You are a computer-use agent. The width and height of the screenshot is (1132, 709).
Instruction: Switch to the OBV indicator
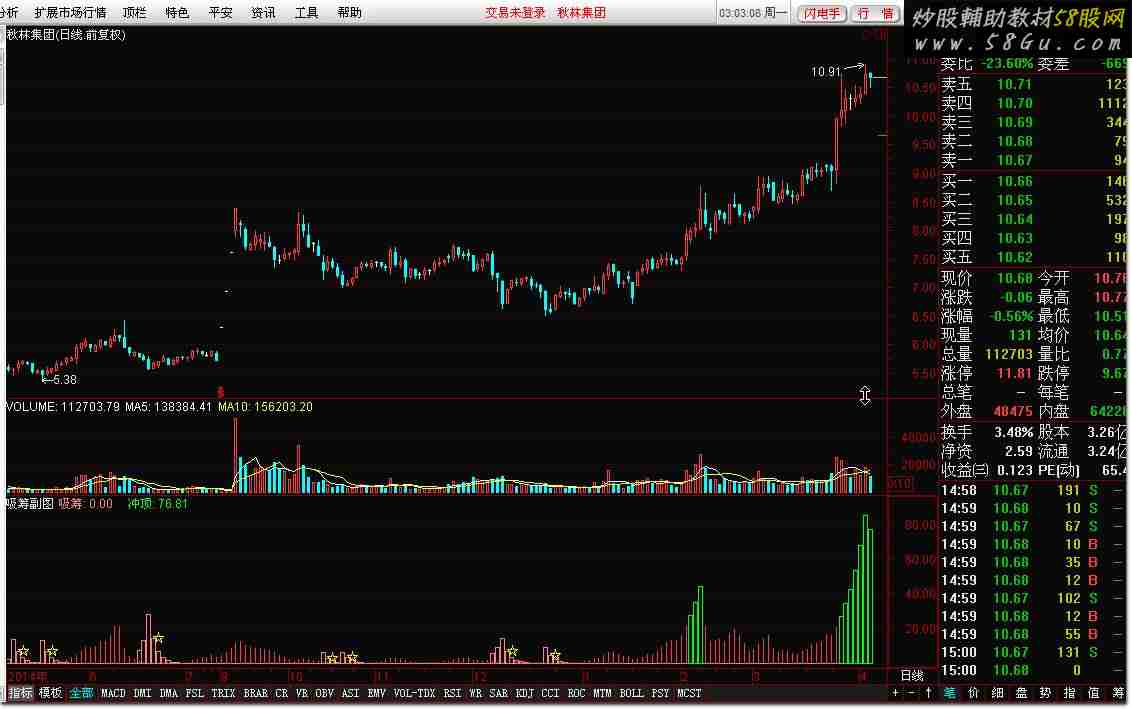325,693
